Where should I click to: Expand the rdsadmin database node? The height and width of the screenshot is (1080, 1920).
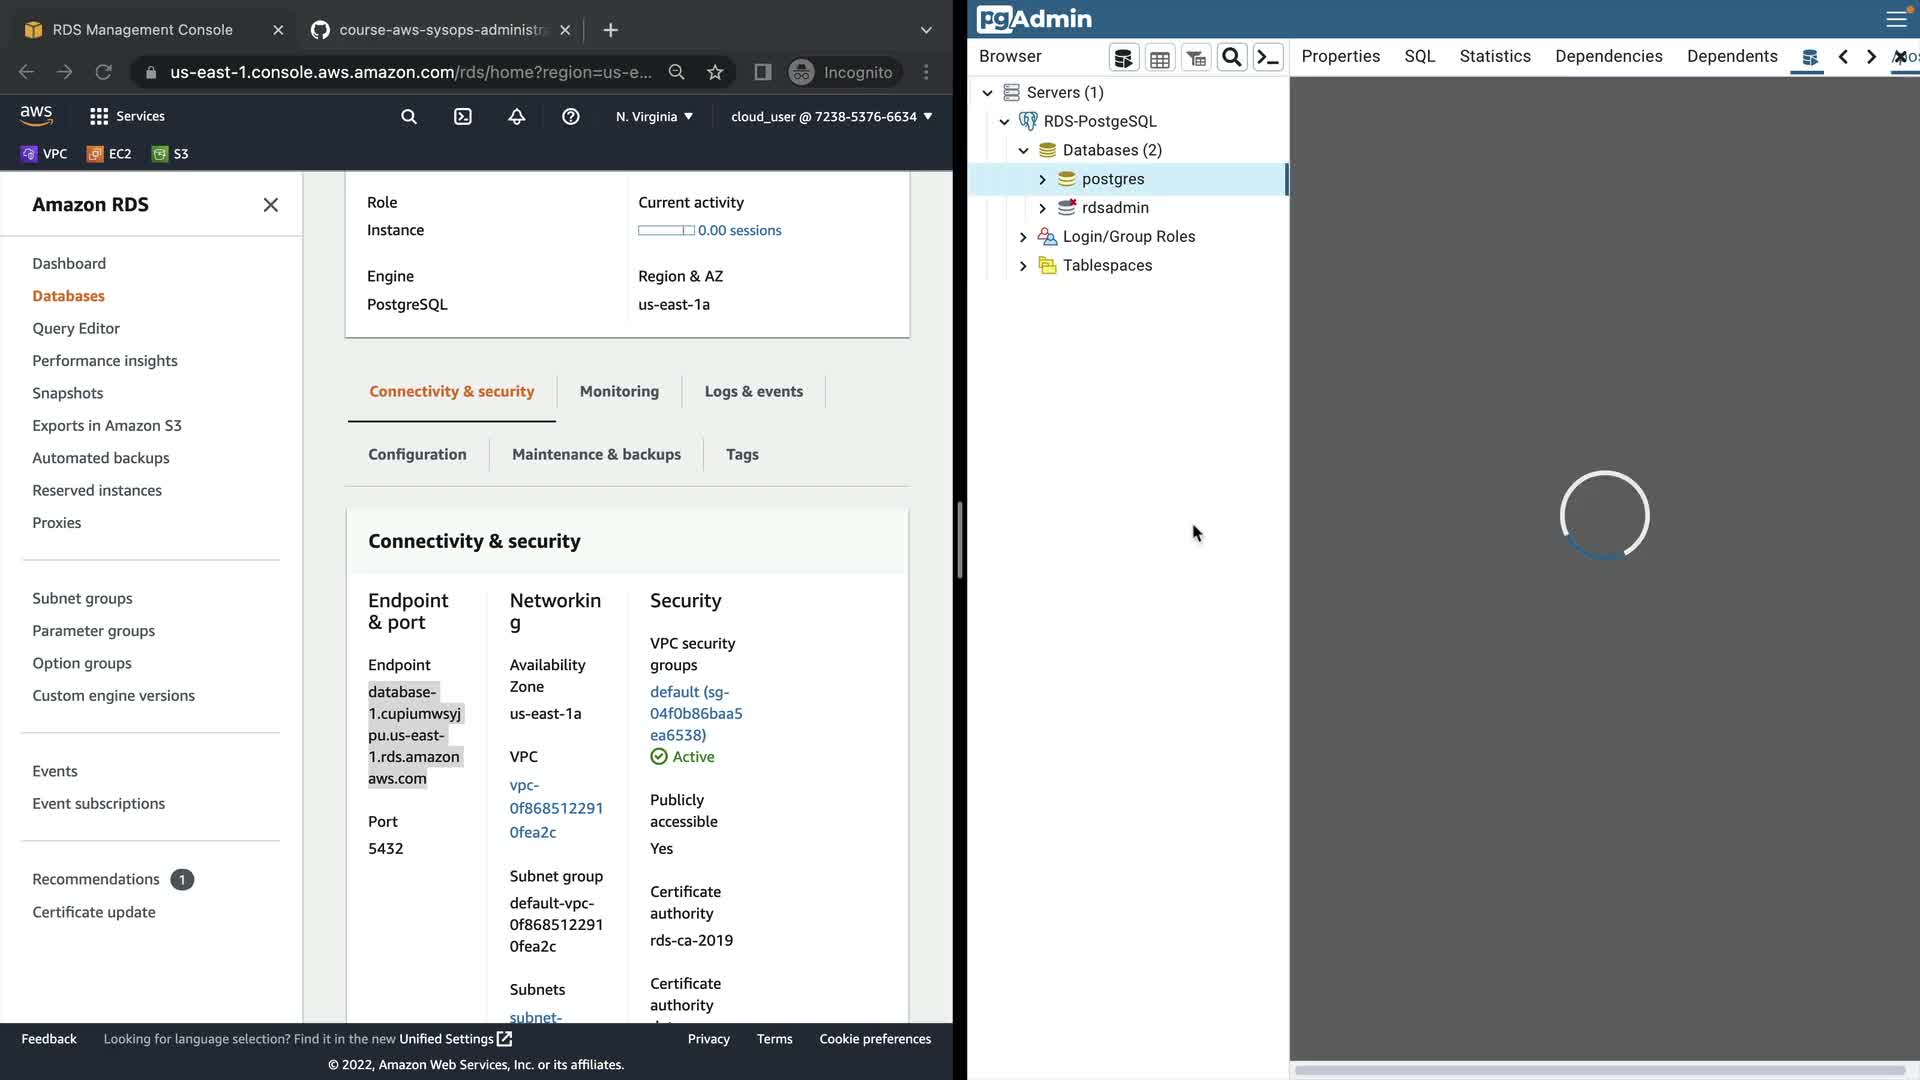click(x=1042, y=208)
